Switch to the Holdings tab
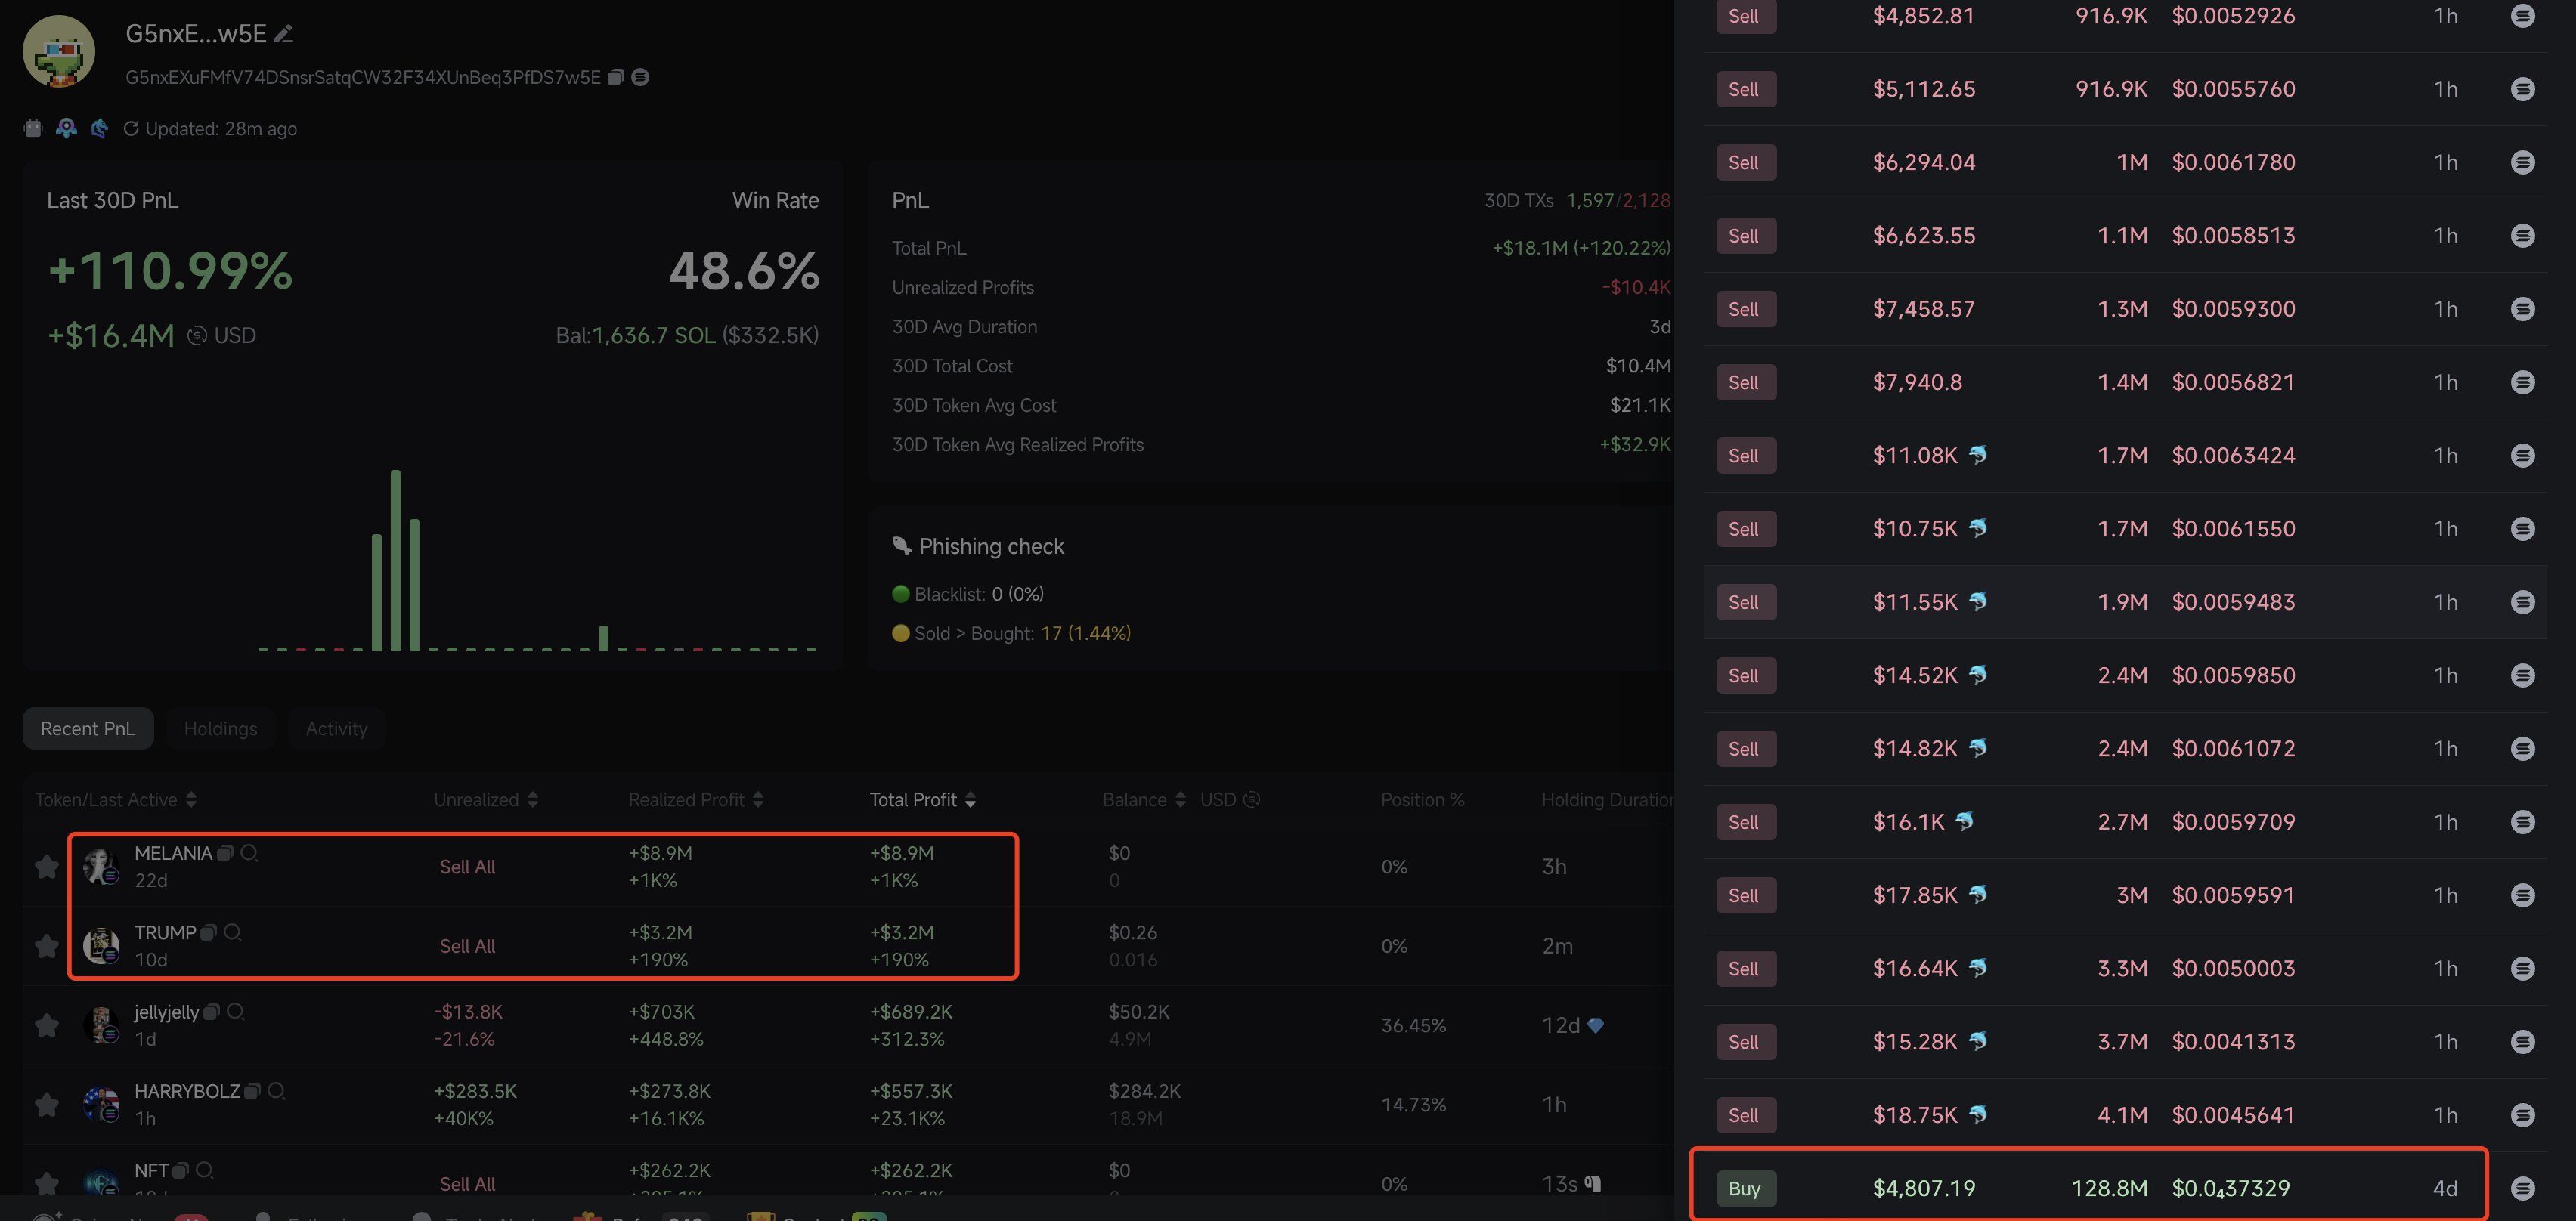Screen dimensions: 2576x1221 (220, 729)
